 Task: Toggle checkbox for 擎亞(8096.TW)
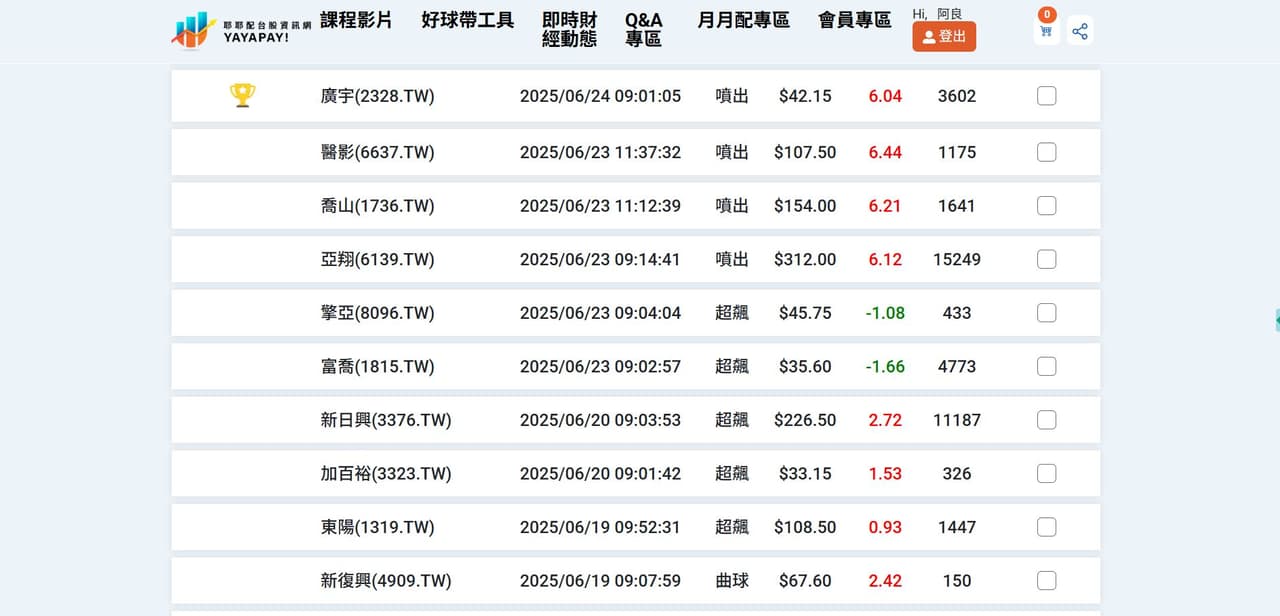pos(1046,313)
